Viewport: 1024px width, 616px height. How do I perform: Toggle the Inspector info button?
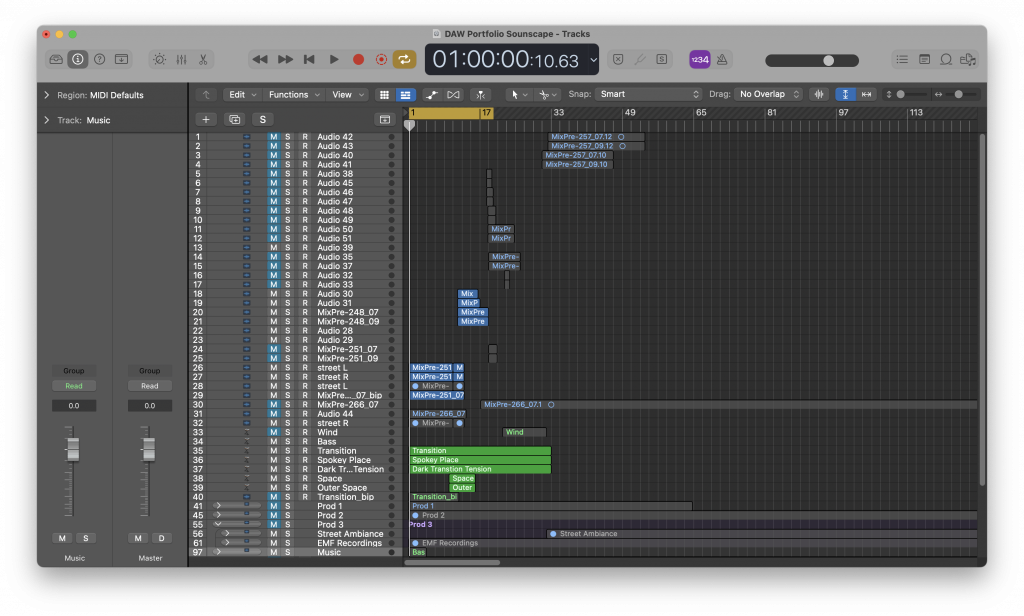pos(78,59)
